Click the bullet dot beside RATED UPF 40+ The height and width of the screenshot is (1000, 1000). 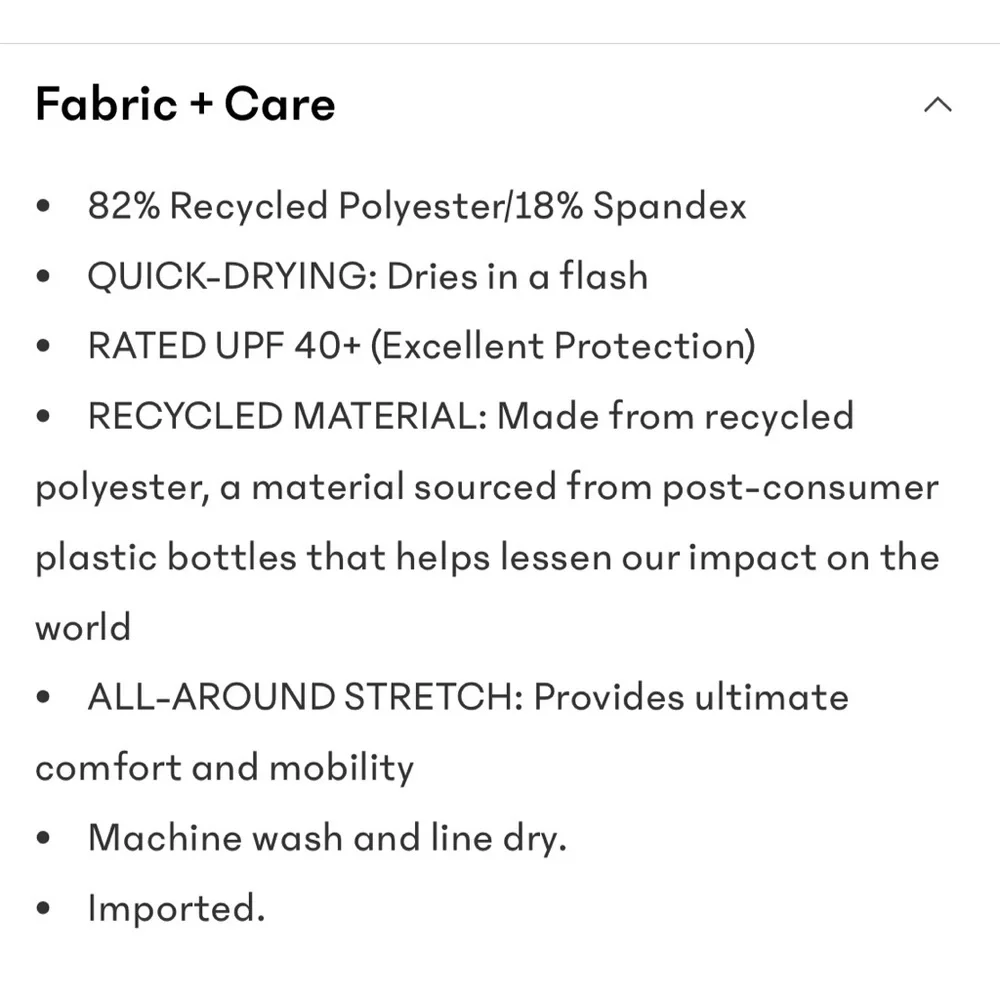click(x=43, y=346)
